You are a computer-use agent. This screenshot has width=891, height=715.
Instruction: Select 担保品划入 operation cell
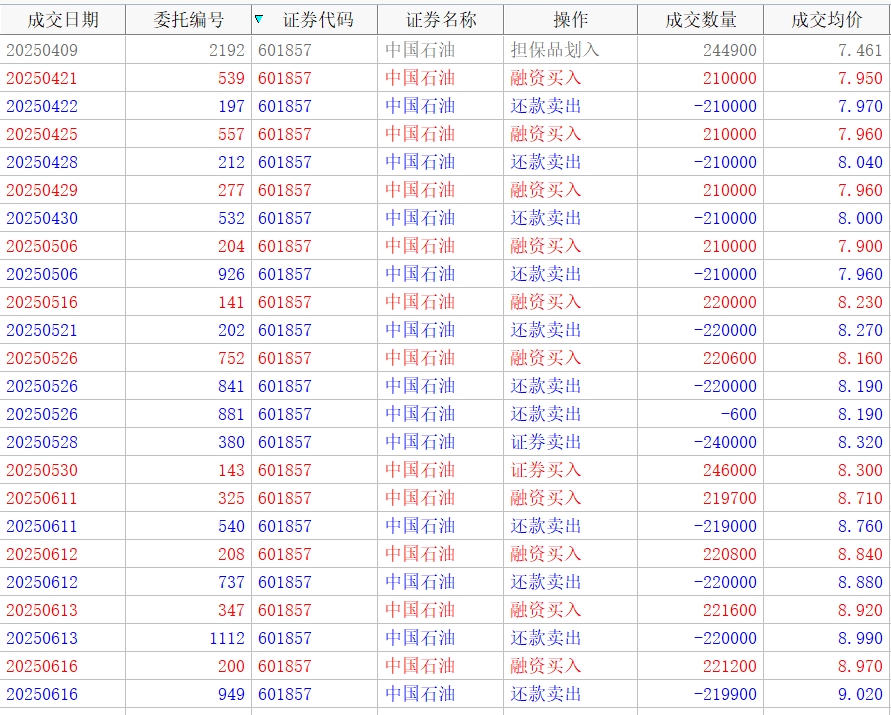pos(555,50)
